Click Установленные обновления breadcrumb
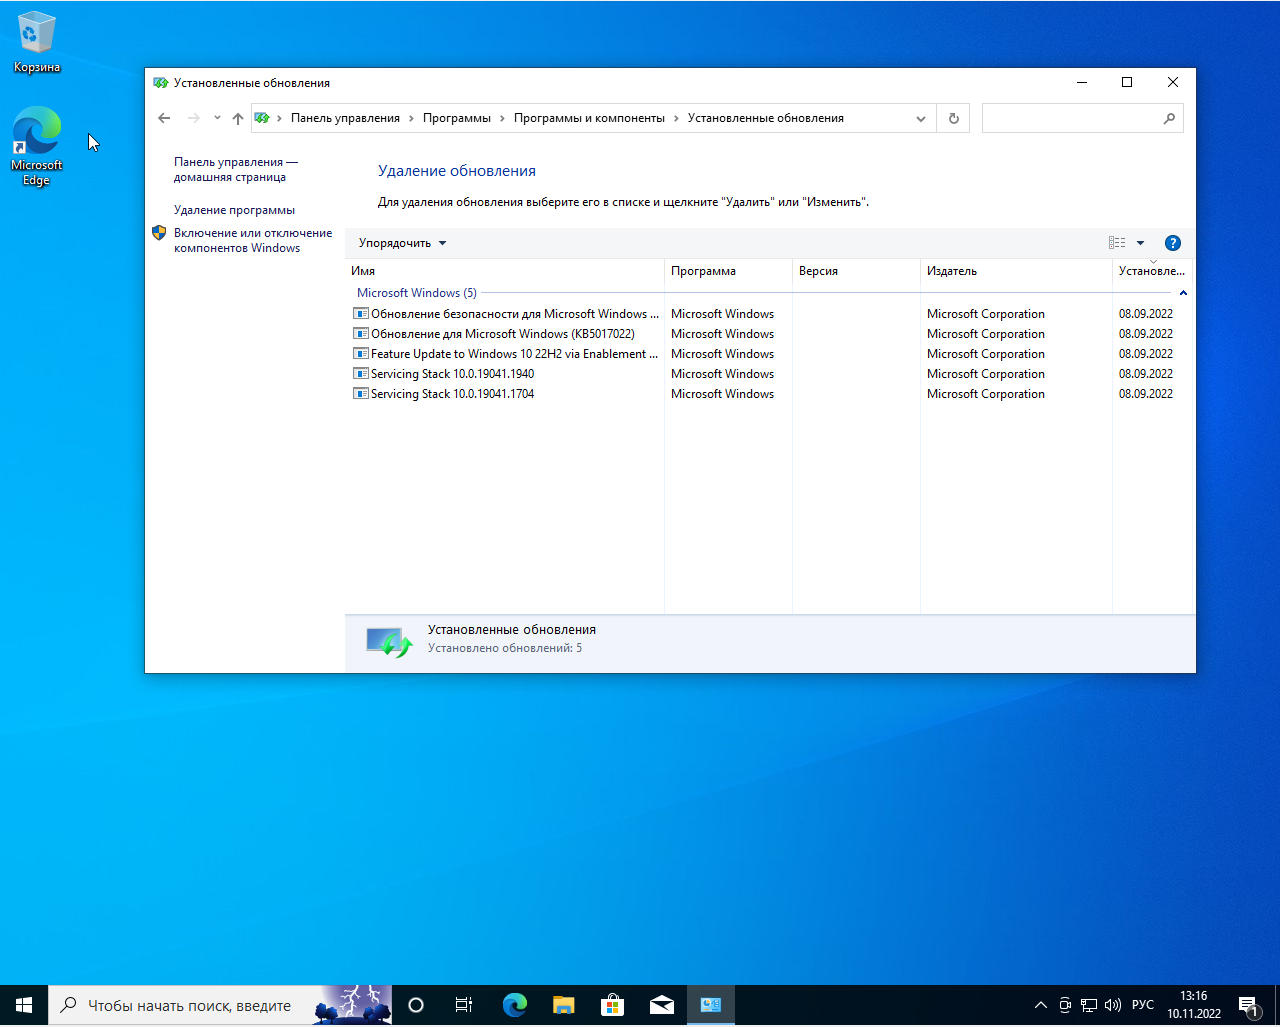Image resolution: width=1280 pixels, height=1027 pixels. [x=766, y=118]
